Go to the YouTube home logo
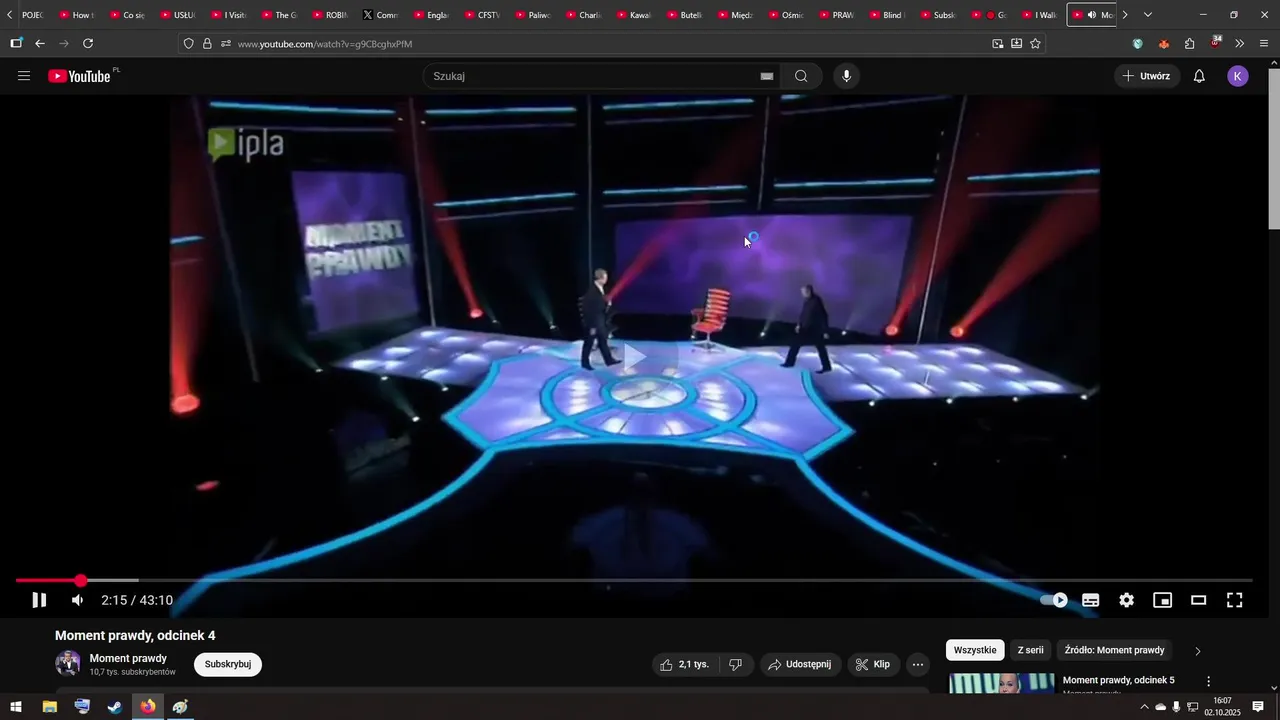The width and height of the screenshot is (1280, 720). coord(80,76)
